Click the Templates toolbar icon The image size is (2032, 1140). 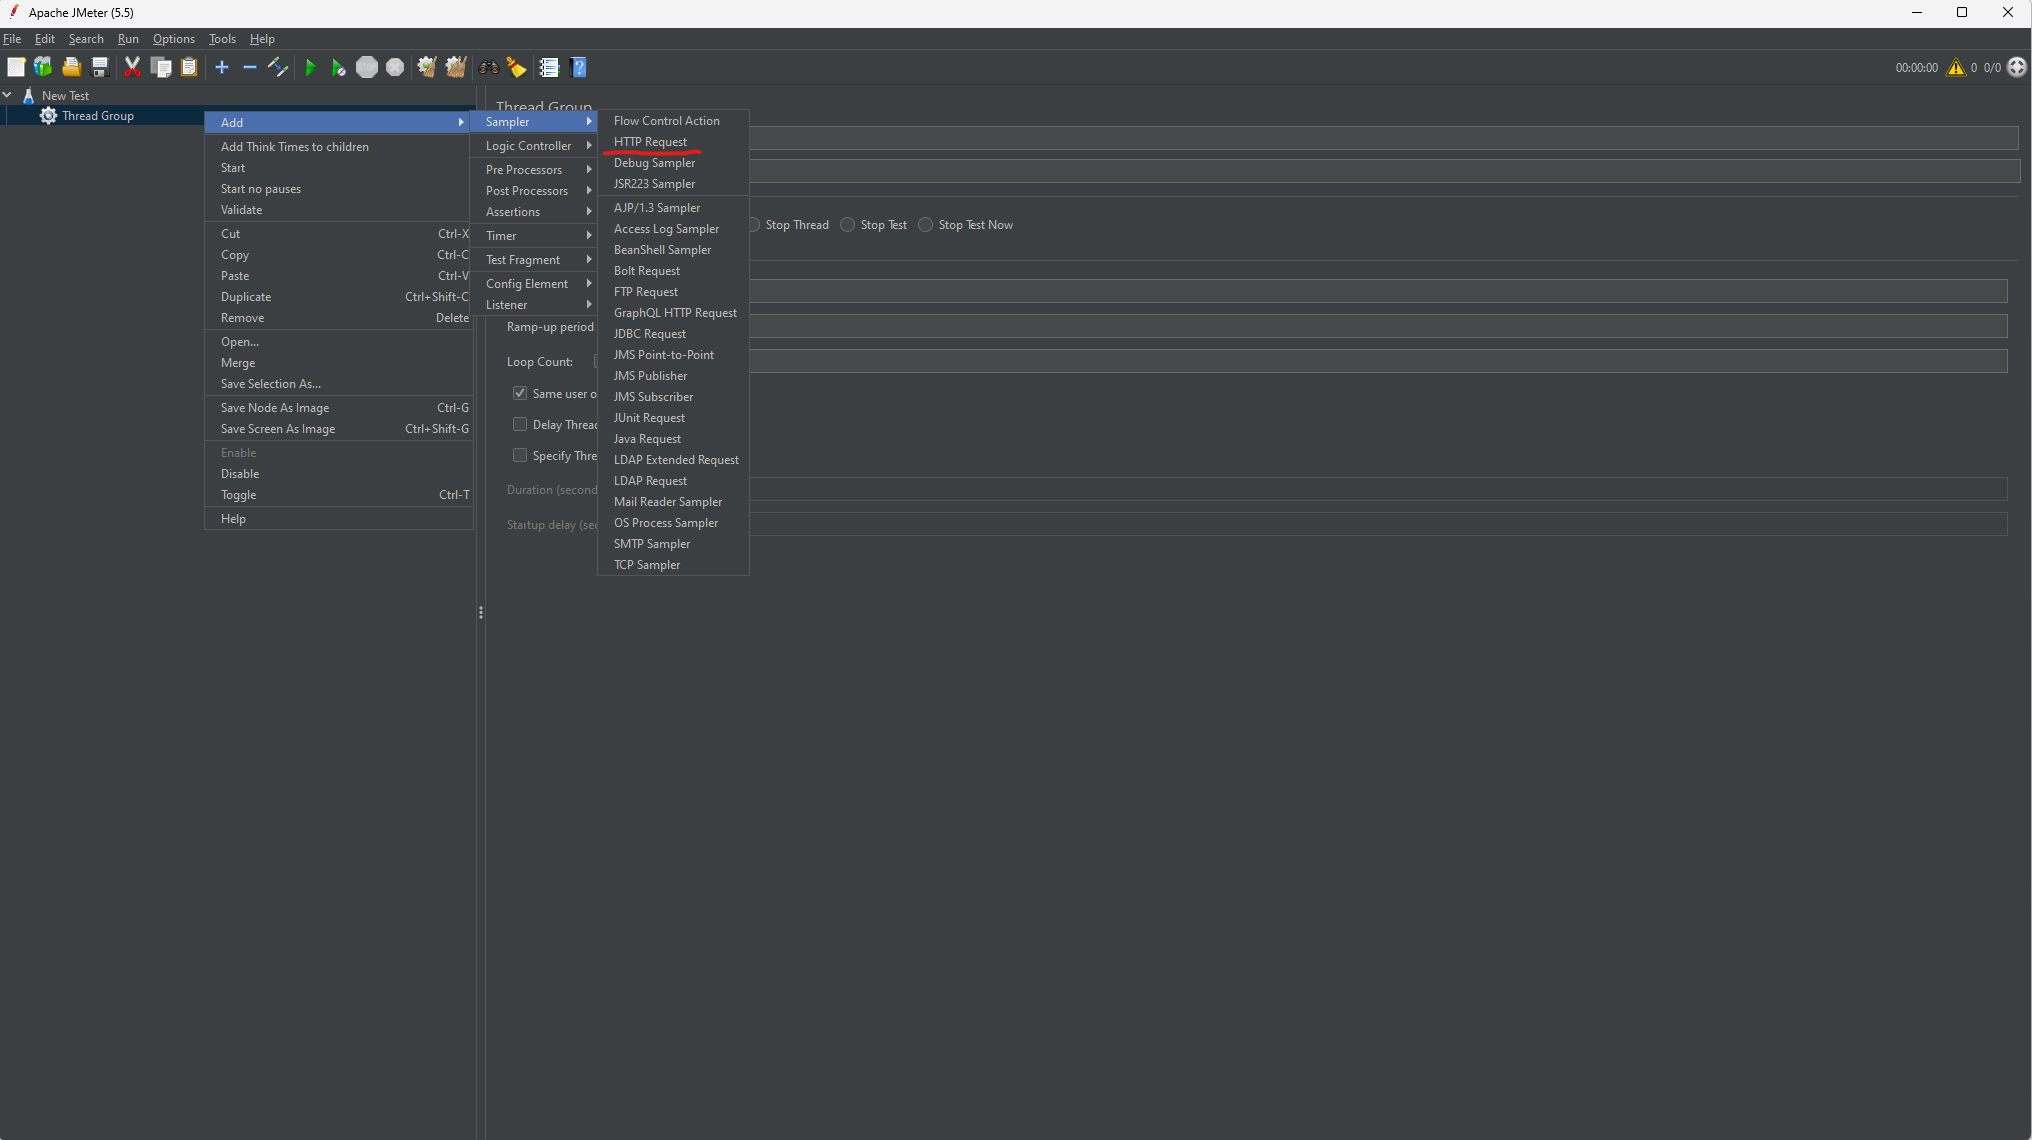(43, 67)
